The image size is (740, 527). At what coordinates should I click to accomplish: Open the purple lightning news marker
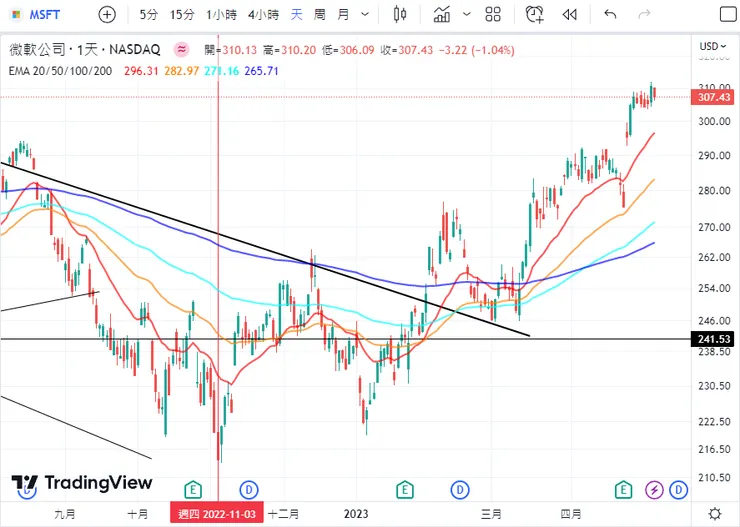(x=654, y=490)
